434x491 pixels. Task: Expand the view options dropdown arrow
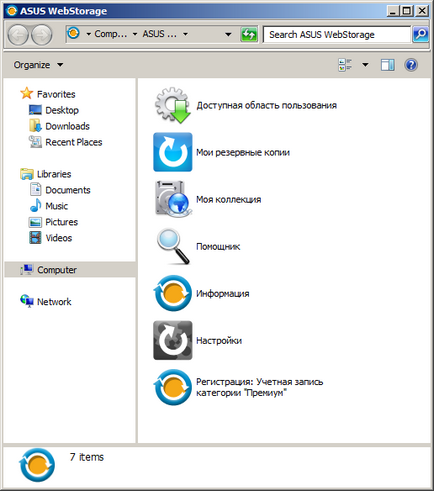pyautogui.click(x=365, y=65)
